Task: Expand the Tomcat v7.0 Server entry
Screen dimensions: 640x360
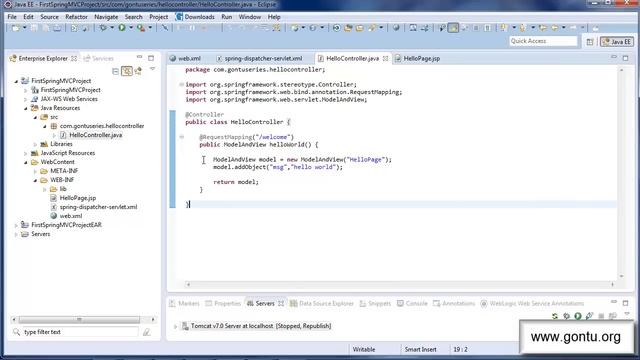Action: (176, 326)
